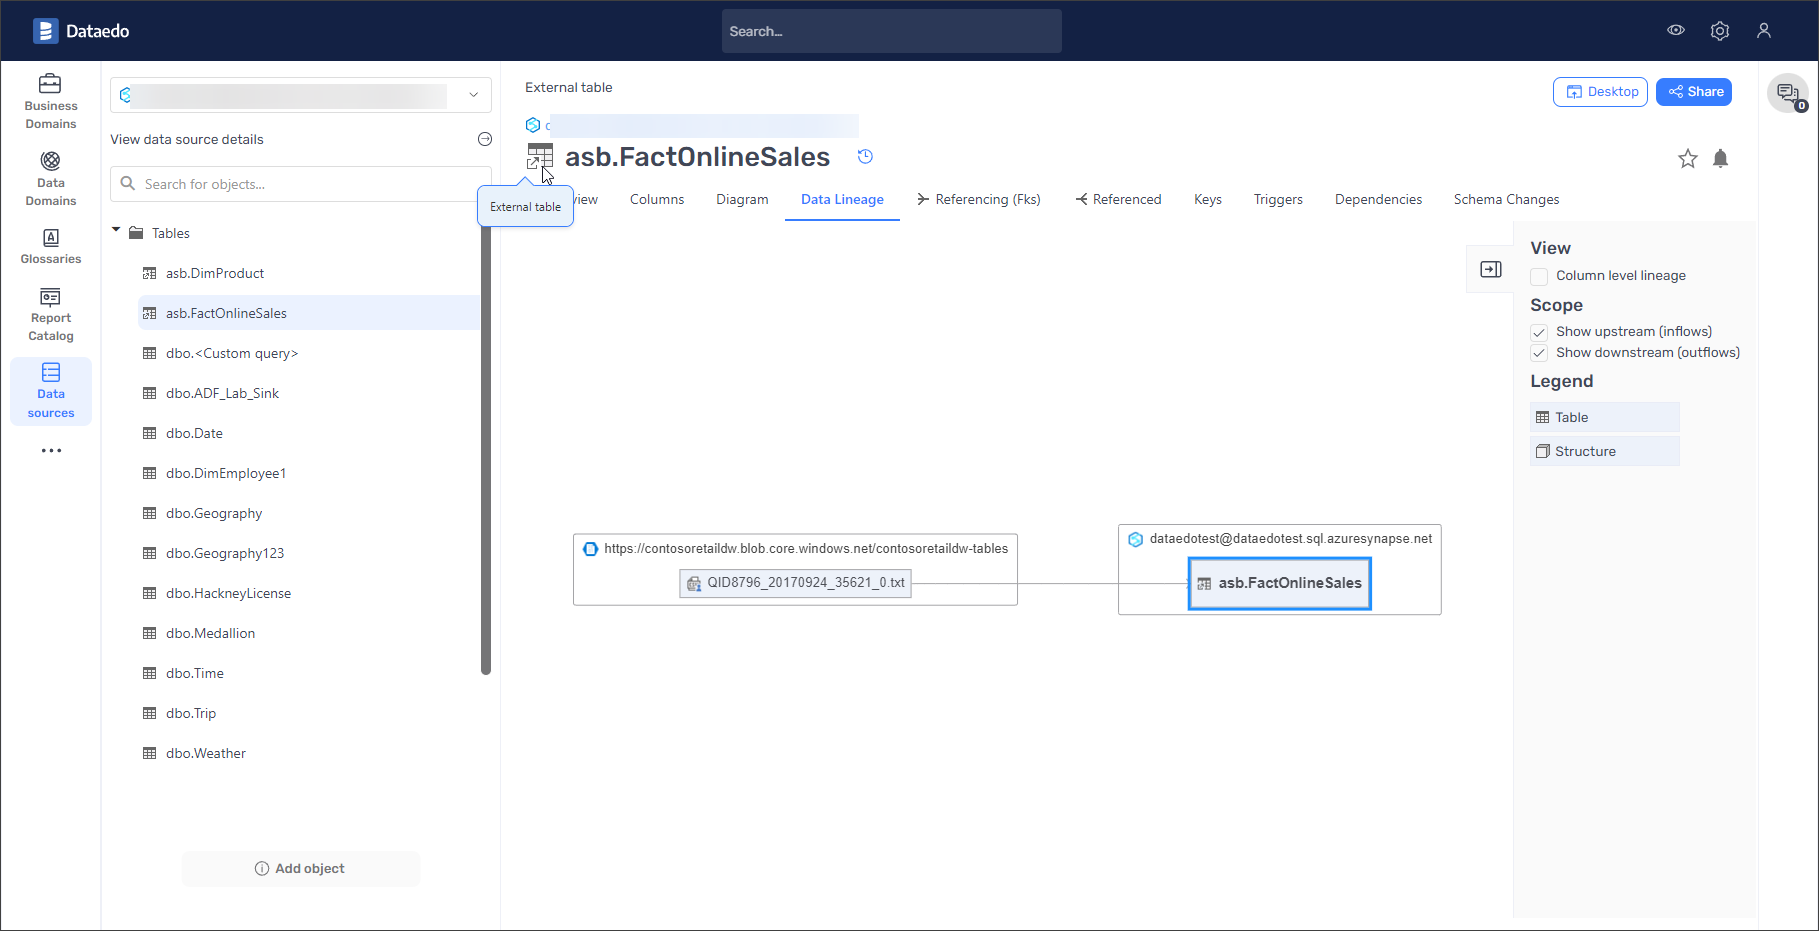
Task: Select dbo.<Custom query> in tree
Action: [x=309, y=353]
